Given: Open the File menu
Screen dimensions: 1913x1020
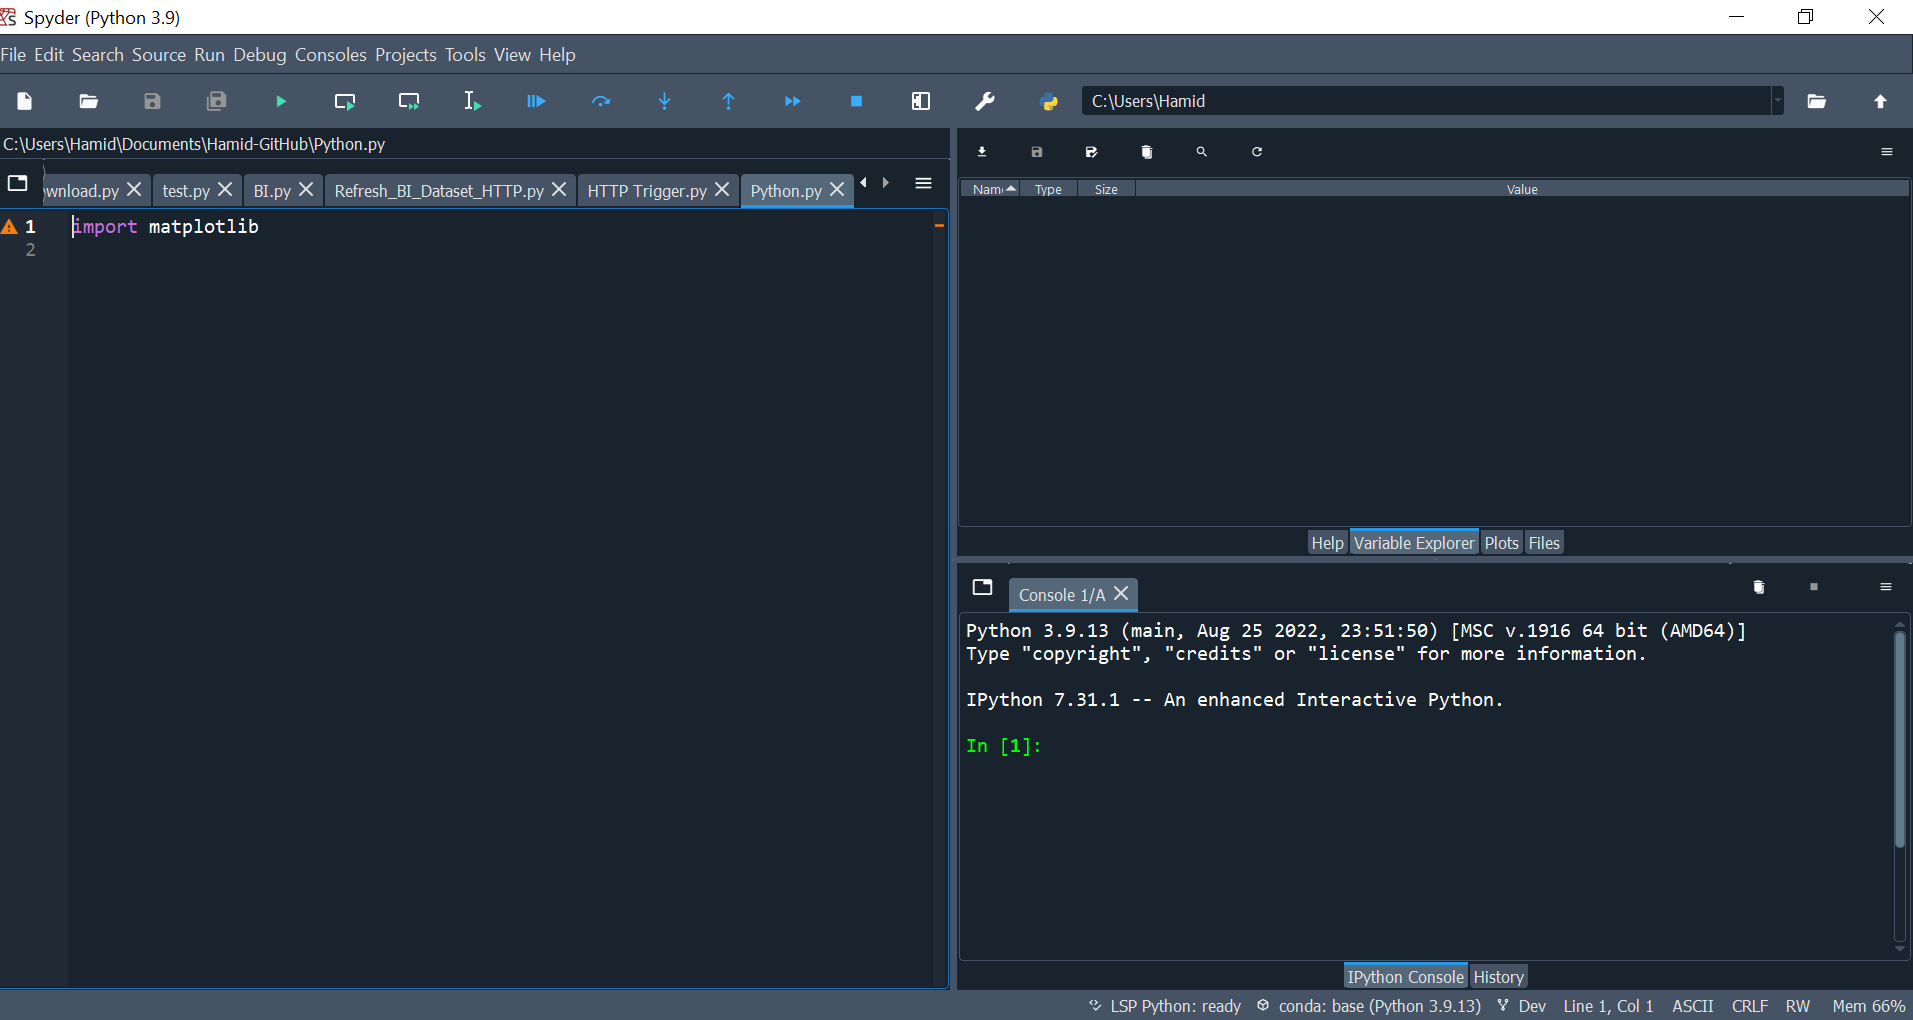Looking at the screenshot, I should pyautogui.click(x=13, y=55).
